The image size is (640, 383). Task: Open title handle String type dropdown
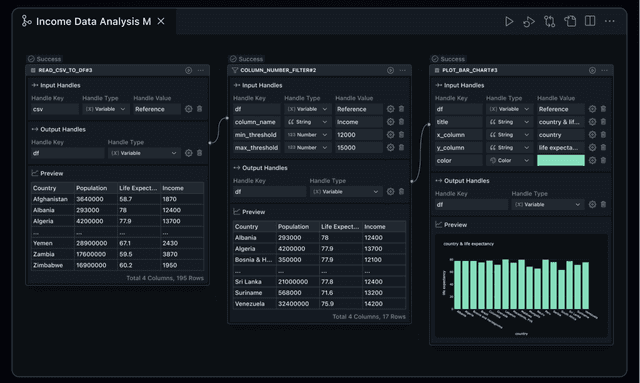point(509,122)
